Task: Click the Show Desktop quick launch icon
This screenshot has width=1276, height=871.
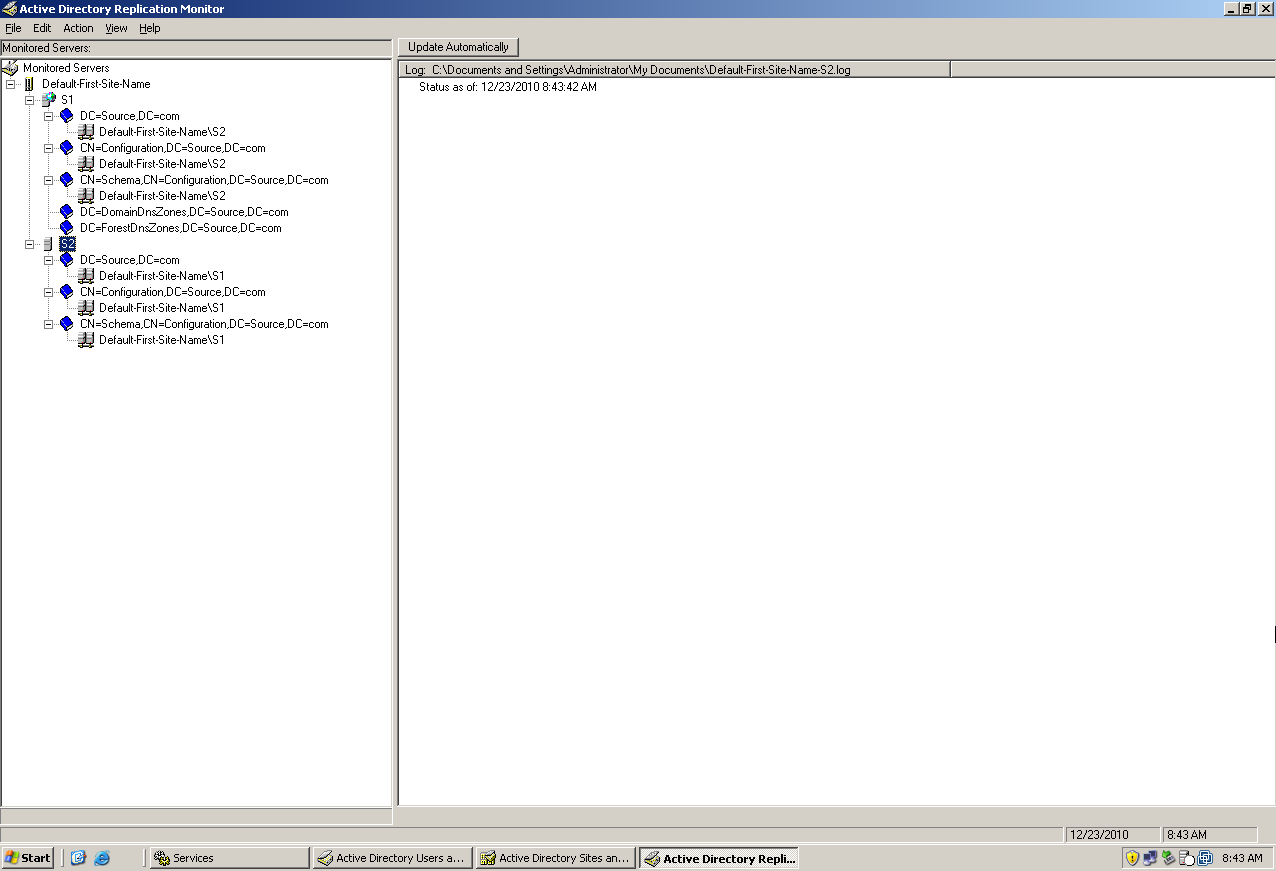Action: click(x=79, y=858)
